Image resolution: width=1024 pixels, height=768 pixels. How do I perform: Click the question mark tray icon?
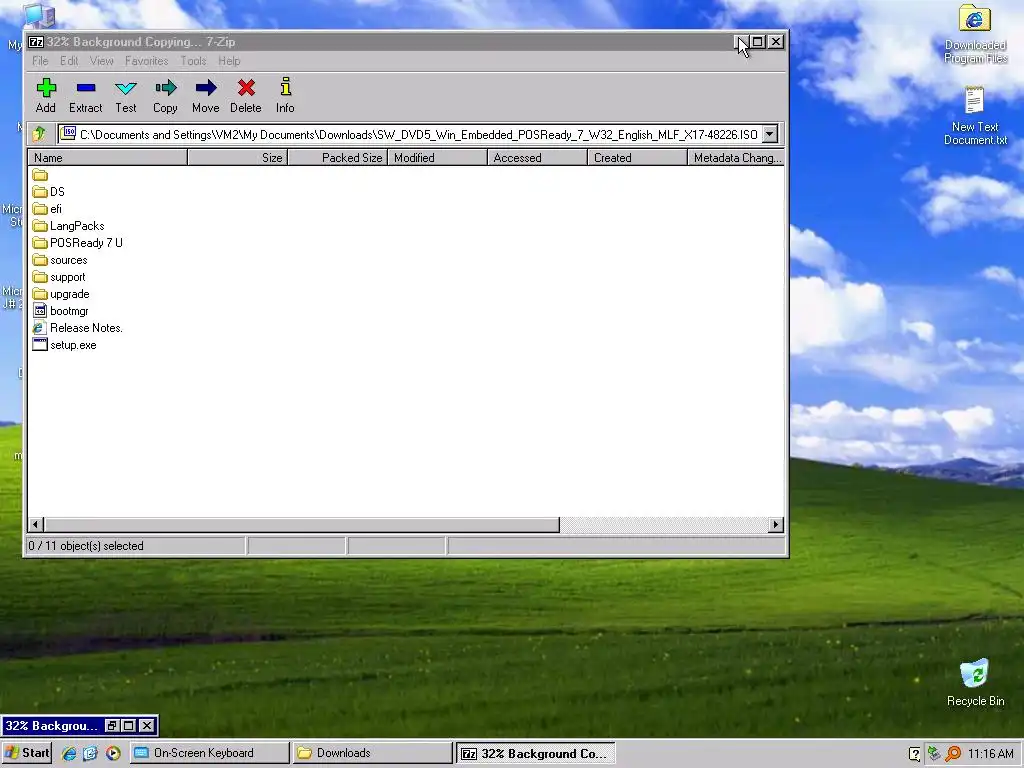[x=915, y=754]
